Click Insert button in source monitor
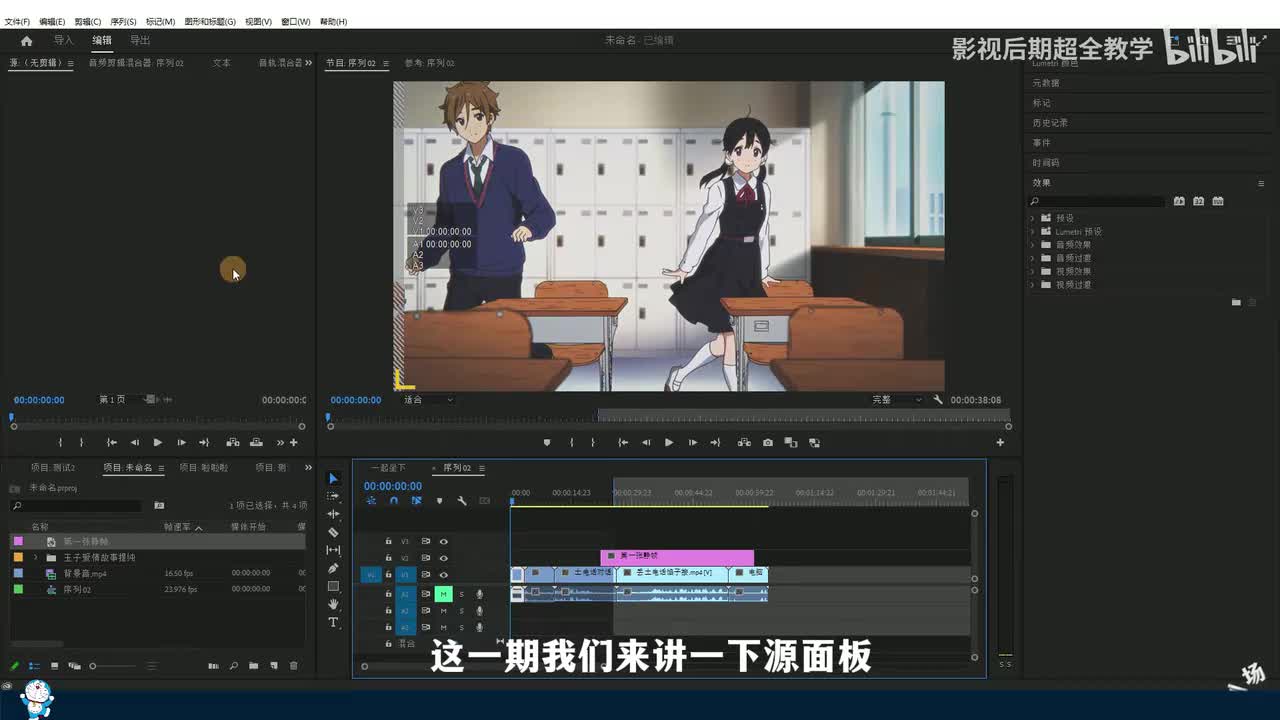 232,442
